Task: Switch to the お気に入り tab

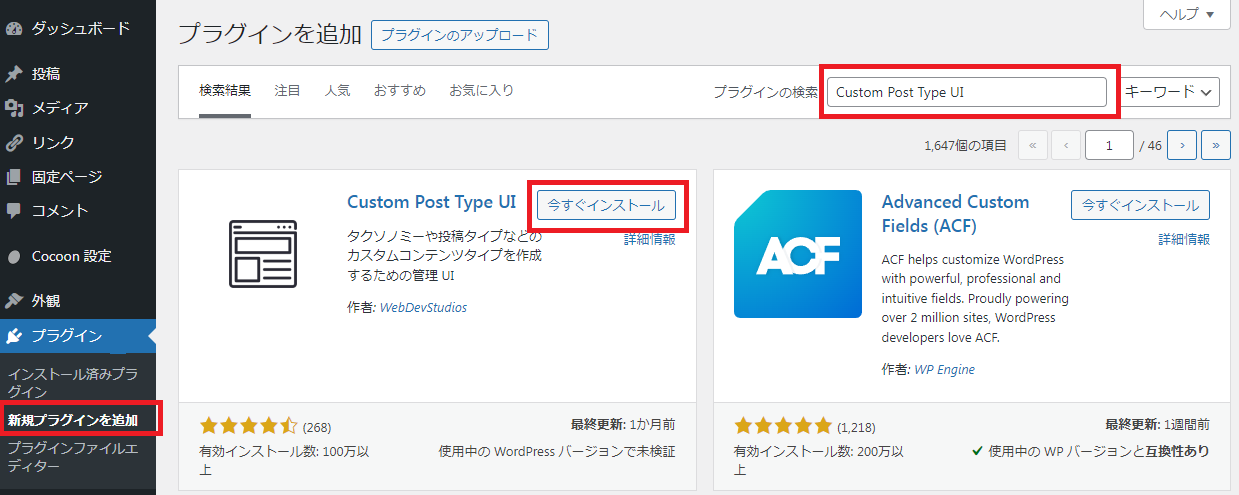Action: coord(481,91)
